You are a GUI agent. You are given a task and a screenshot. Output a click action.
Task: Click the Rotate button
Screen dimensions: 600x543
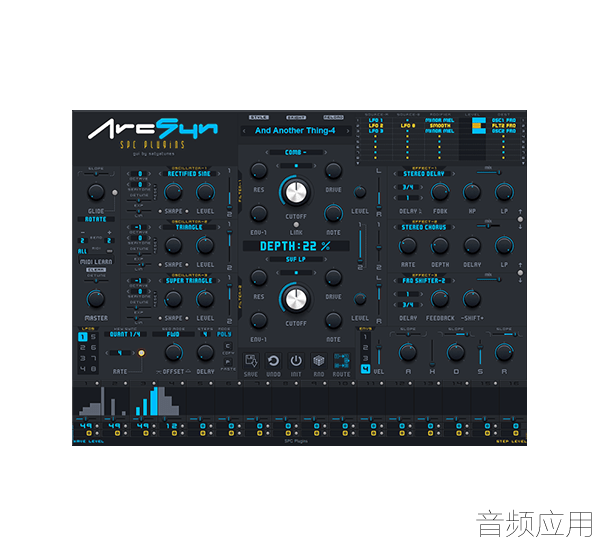96,219
